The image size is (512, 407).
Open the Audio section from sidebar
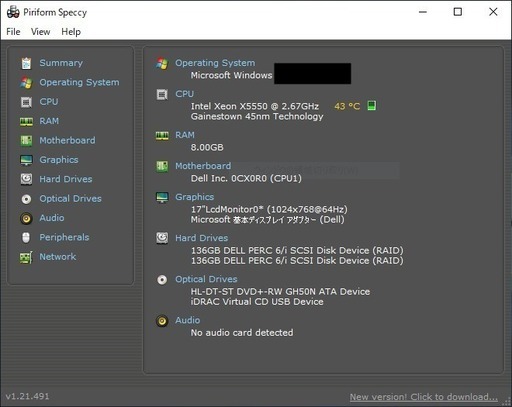click(52, 218)
